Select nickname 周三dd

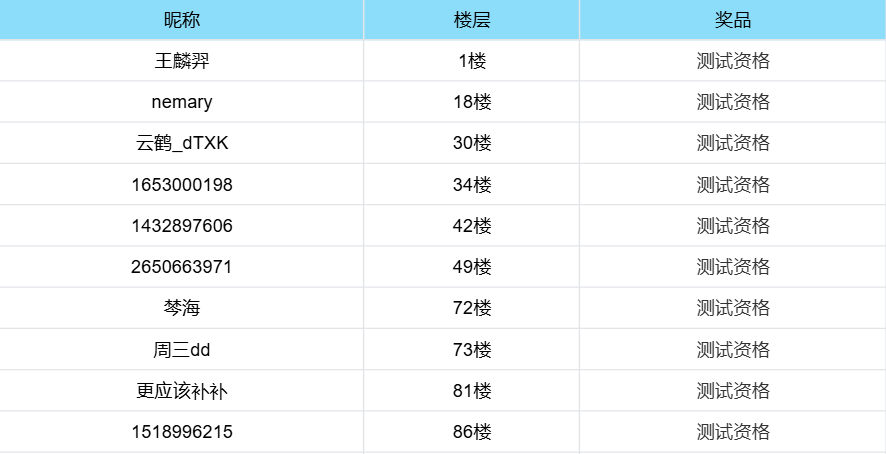click(181, 349)
